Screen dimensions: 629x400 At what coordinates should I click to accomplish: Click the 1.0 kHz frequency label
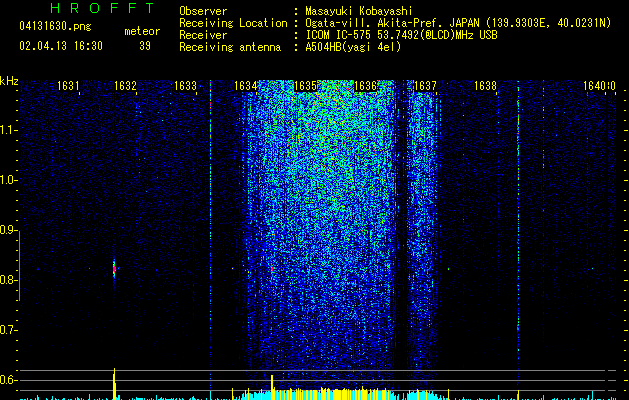pos(8,180)
